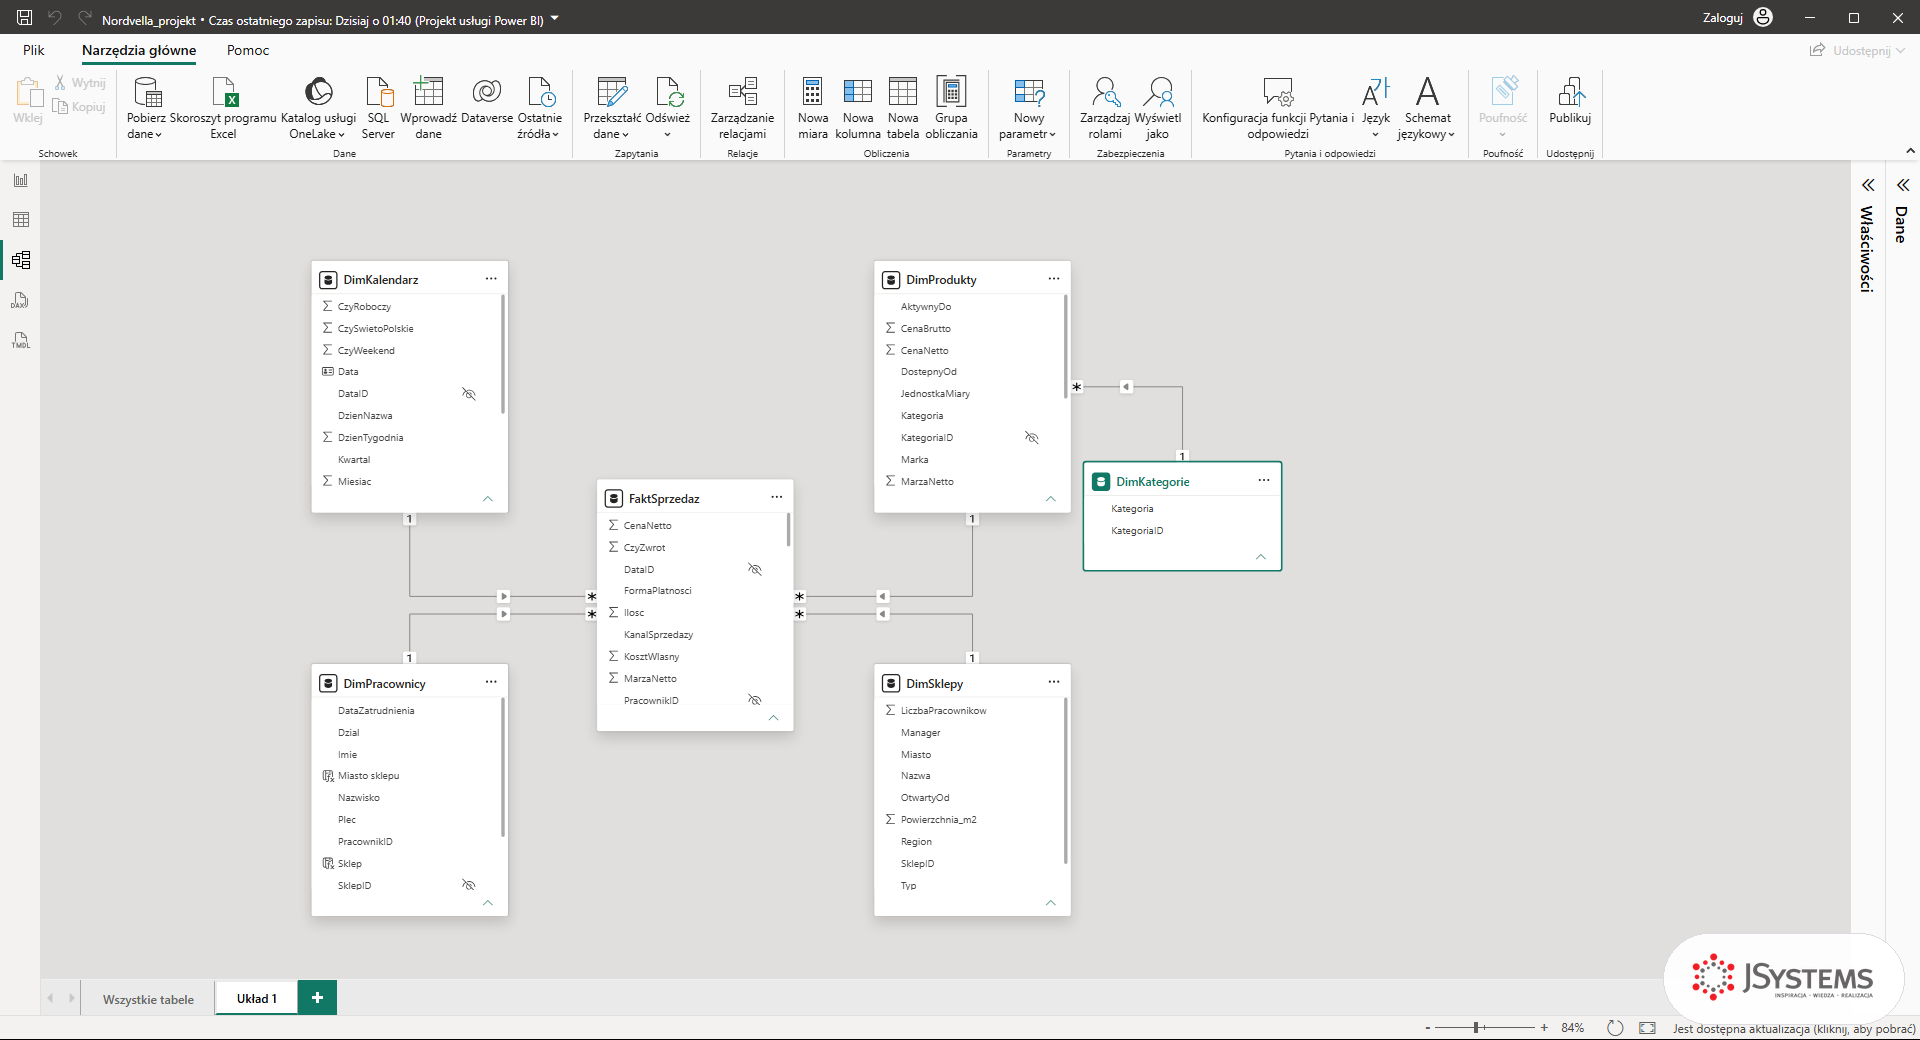Open the Plik menu
1920x1040 pixels.
(x=34, y=50)
